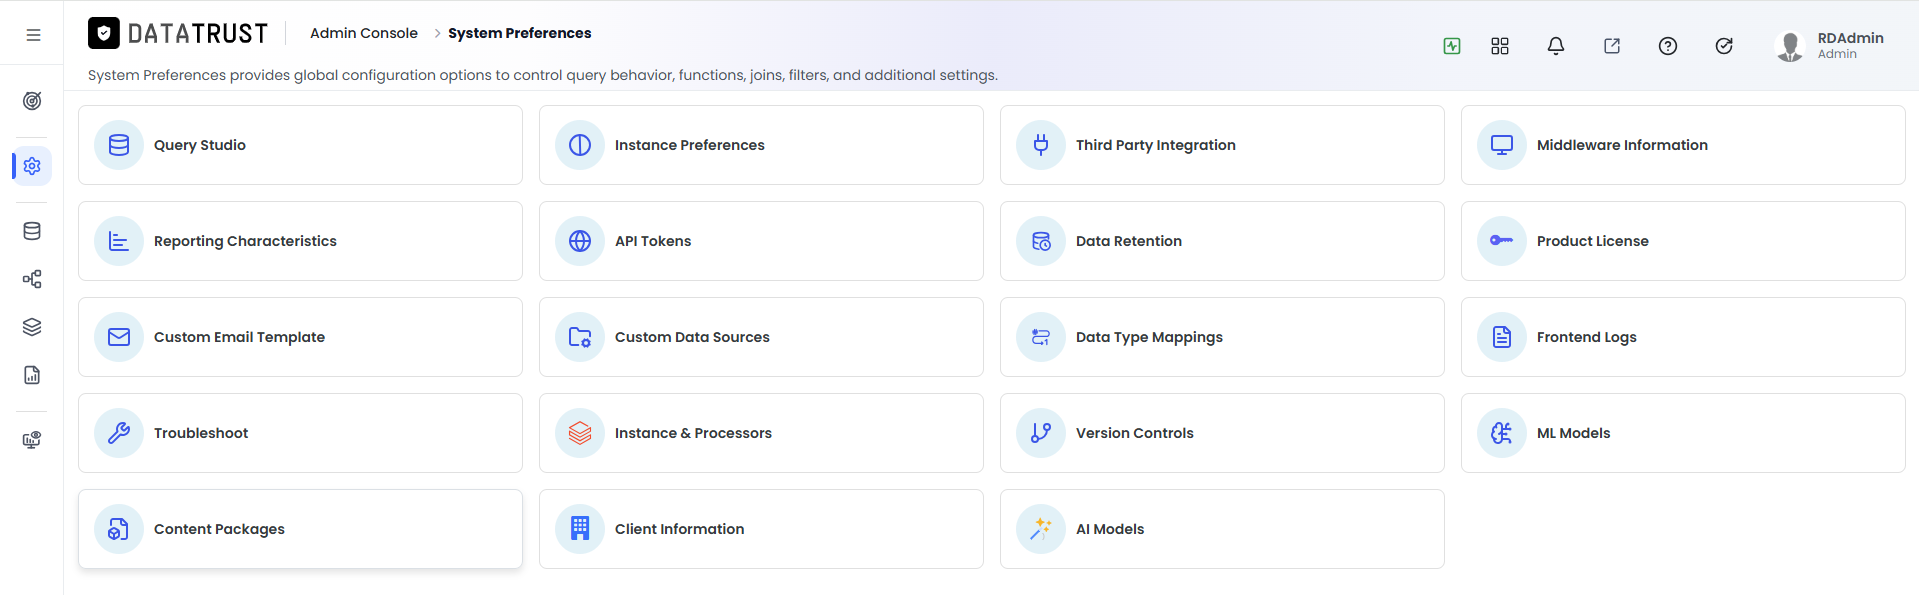Select the settings gear in sidebar
The image size is (1919, 595).
coord(32,166)
